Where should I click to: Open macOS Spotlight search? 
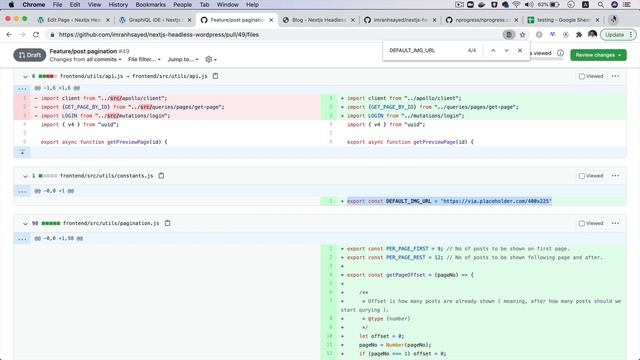point(600,5)
